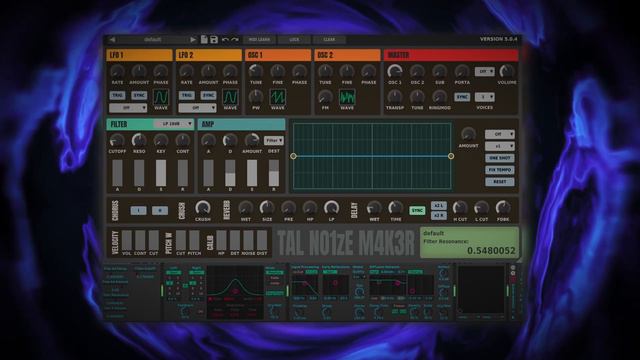Click the CRUSH knob
640x360 pixels.
click(x=202, y=208)
